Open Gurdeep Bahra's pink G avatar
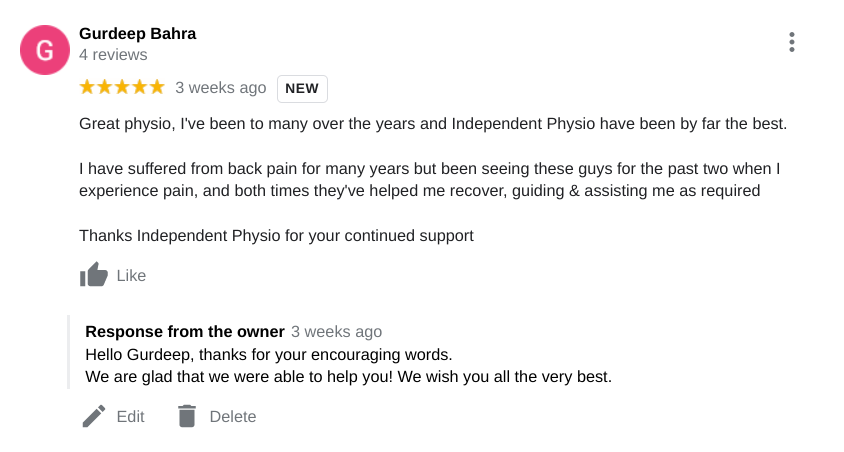The image size is (844, 452). 45,50
